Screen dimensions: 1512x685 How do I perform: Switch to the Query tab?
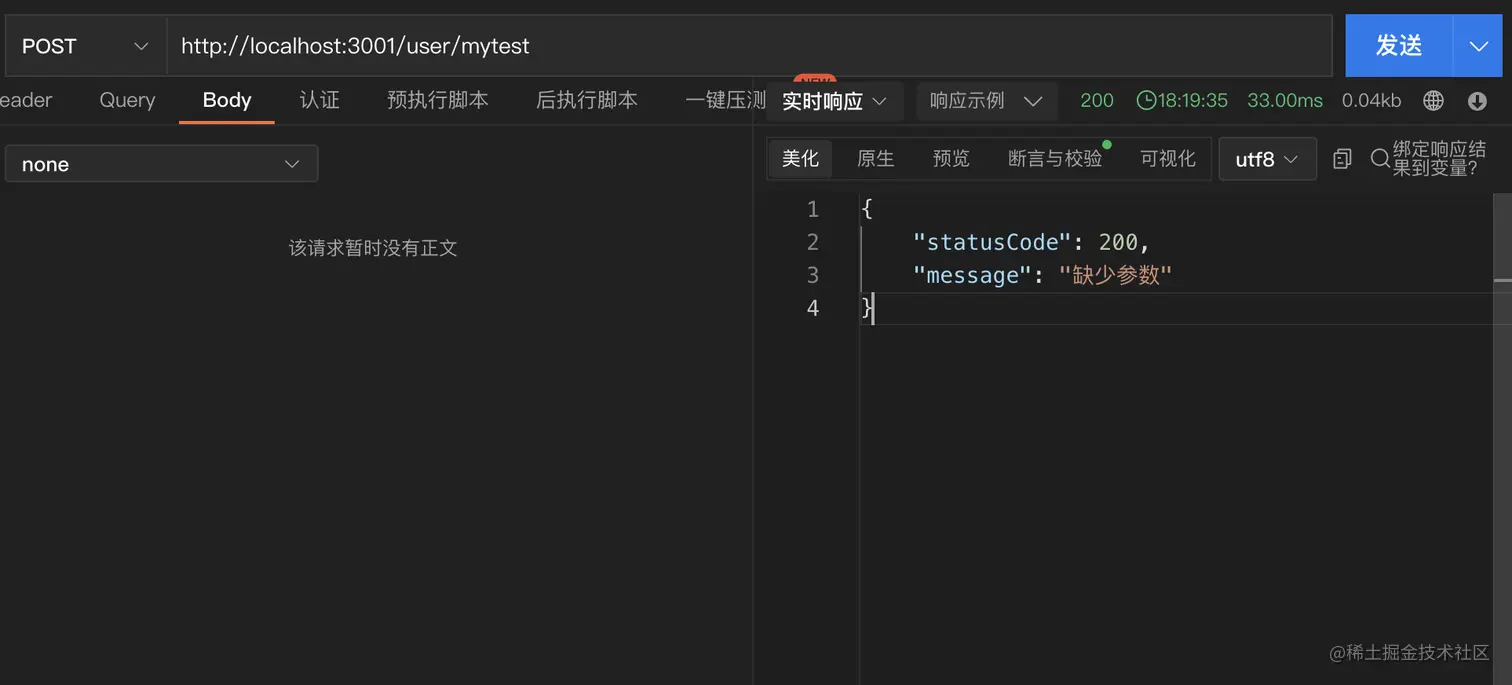(x=127, y=100)
